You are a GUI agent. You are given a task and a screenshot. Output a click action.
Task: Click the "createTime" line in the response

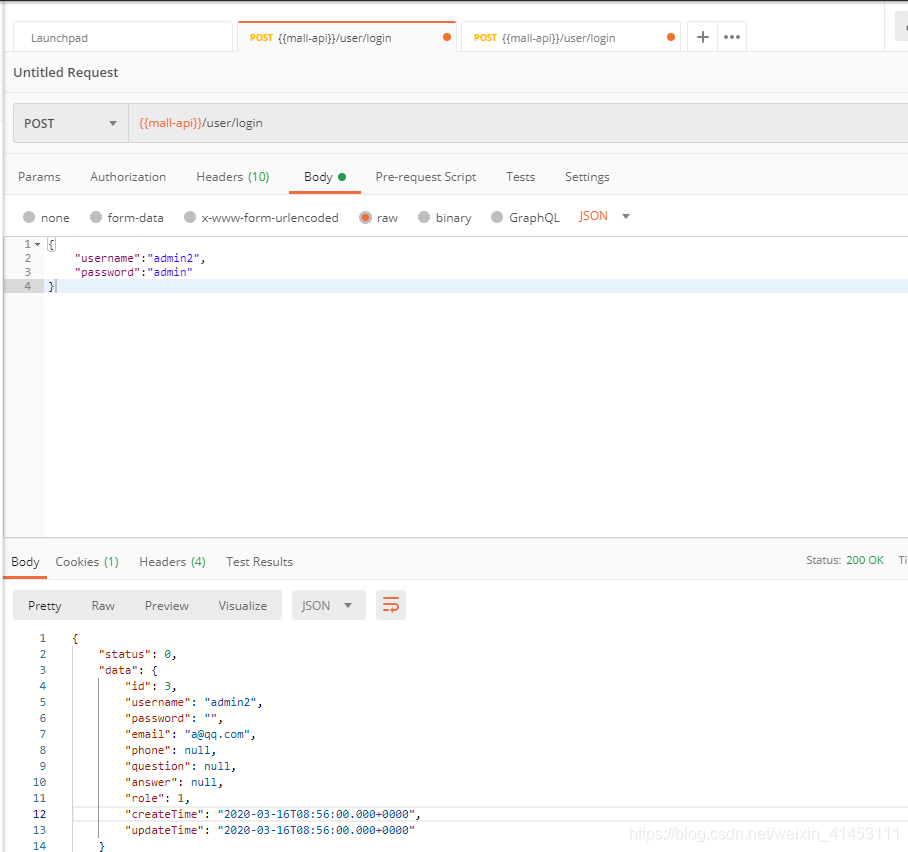273,814
